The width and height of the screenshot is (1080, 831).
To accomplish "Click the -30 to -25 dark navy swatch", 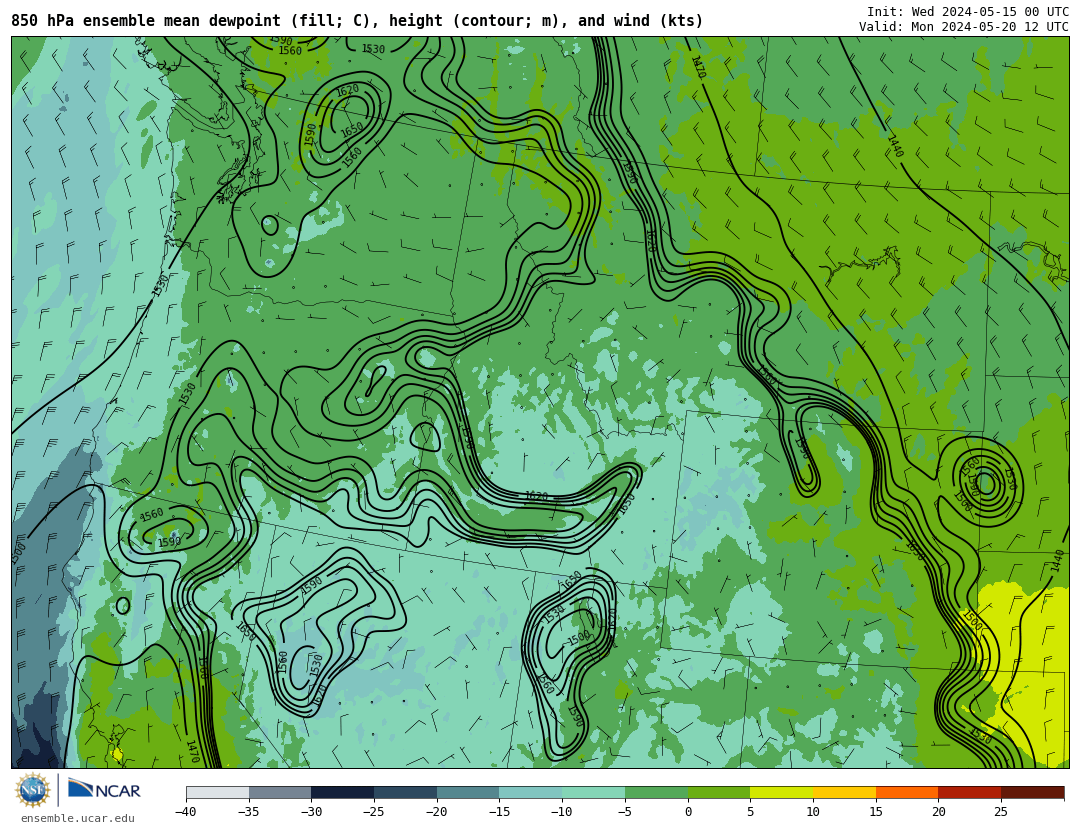I will point(343,792).
